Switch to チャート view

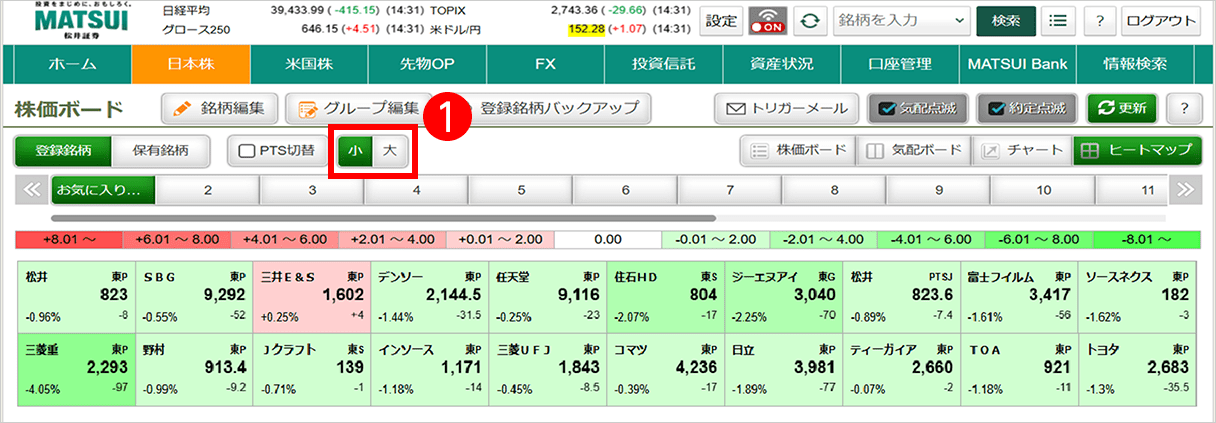click(1021, 151)
